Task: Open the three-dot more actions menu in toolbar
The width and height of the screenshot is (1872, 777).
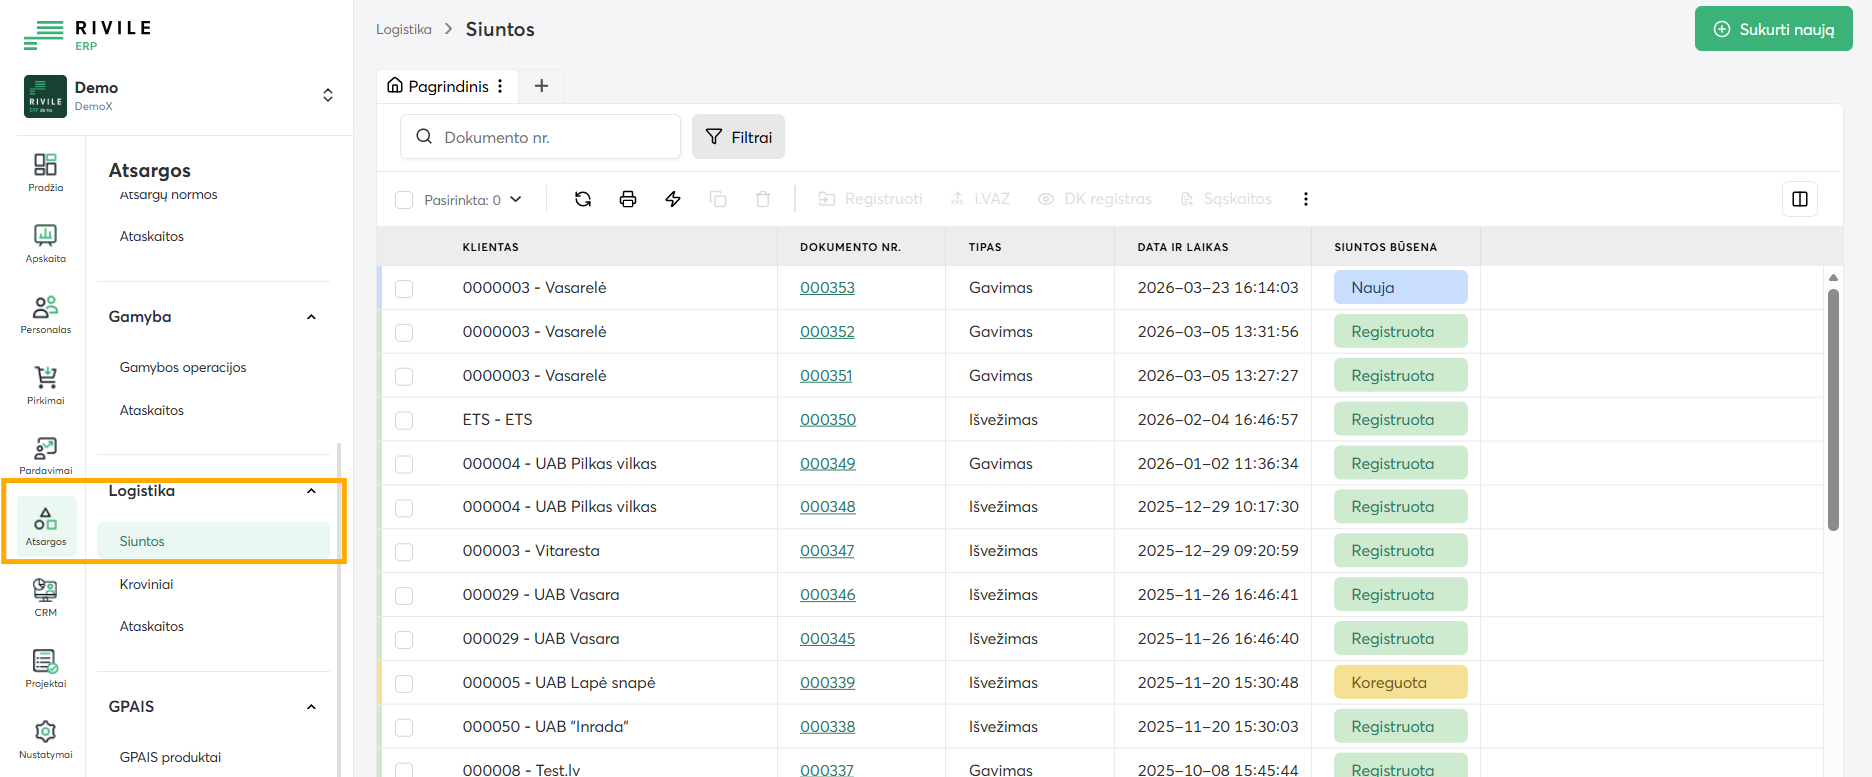Action: (1305, 199)
